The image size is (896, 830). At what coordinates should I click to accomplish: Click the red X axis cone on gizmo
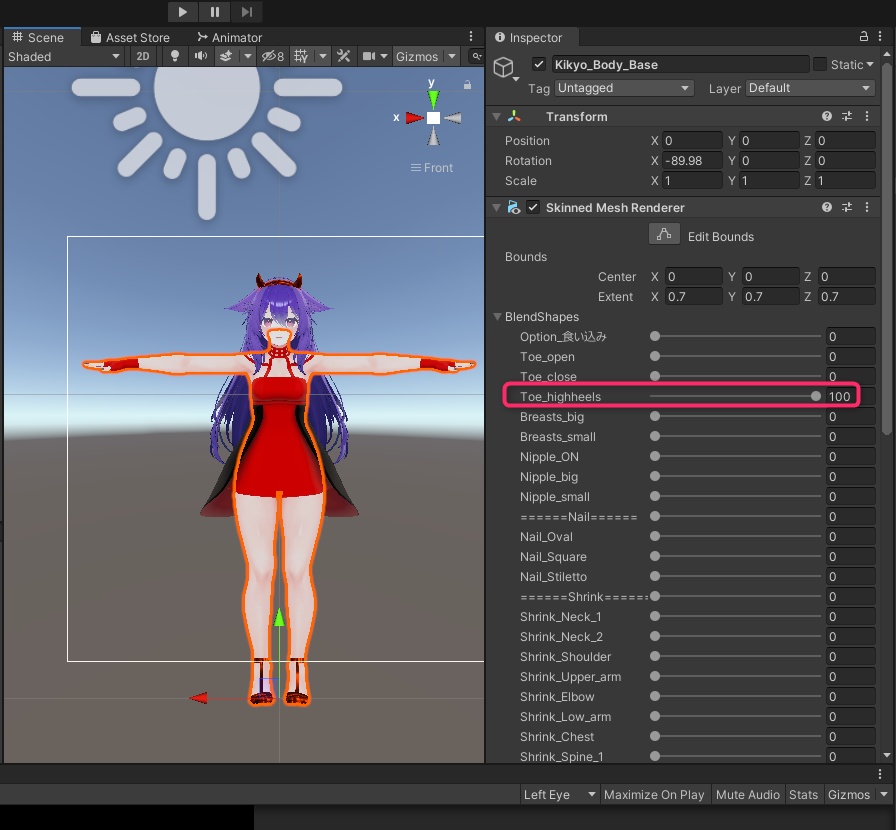click(x=415, y=118)
